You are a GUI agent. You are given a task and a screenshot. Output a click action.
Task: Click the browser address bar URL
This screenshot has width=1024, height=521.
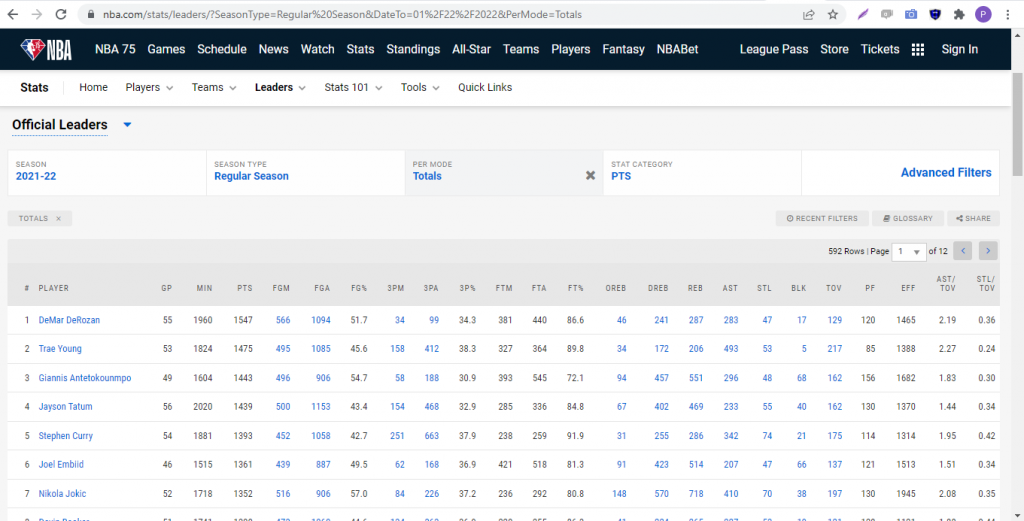point(342,14)
